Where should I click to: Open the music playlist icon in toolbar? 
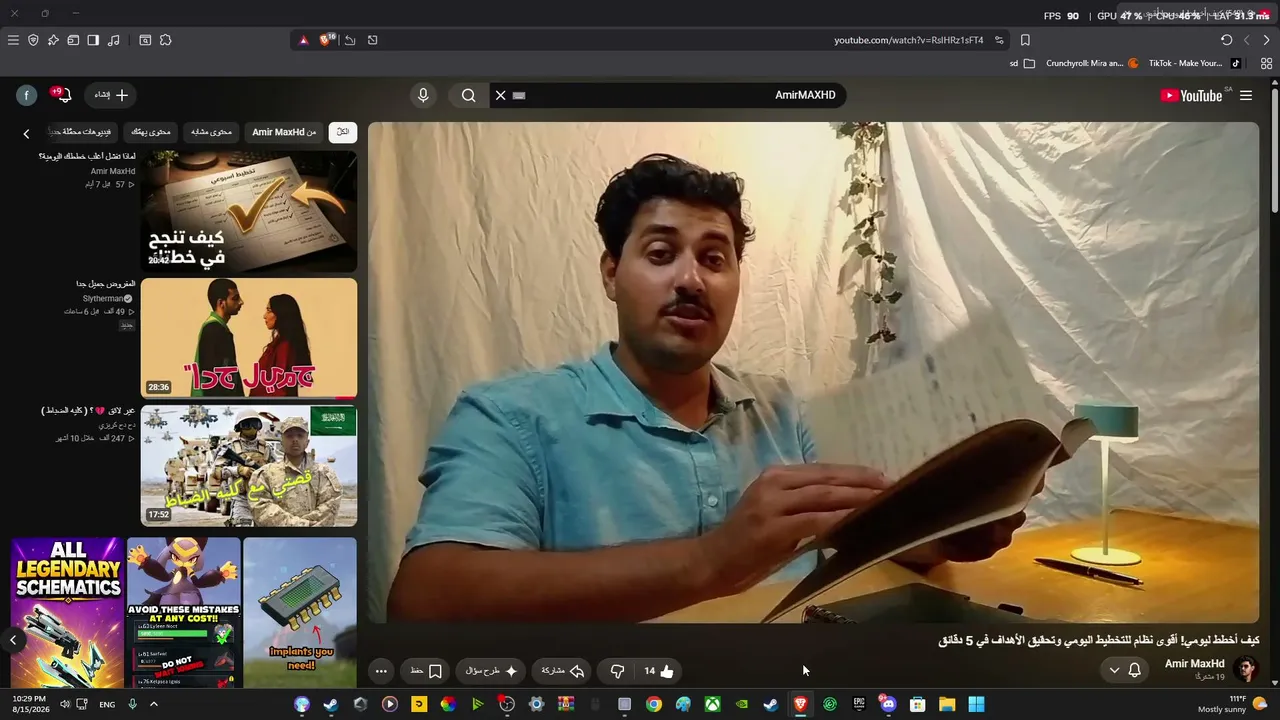click(x=113, y=40)
